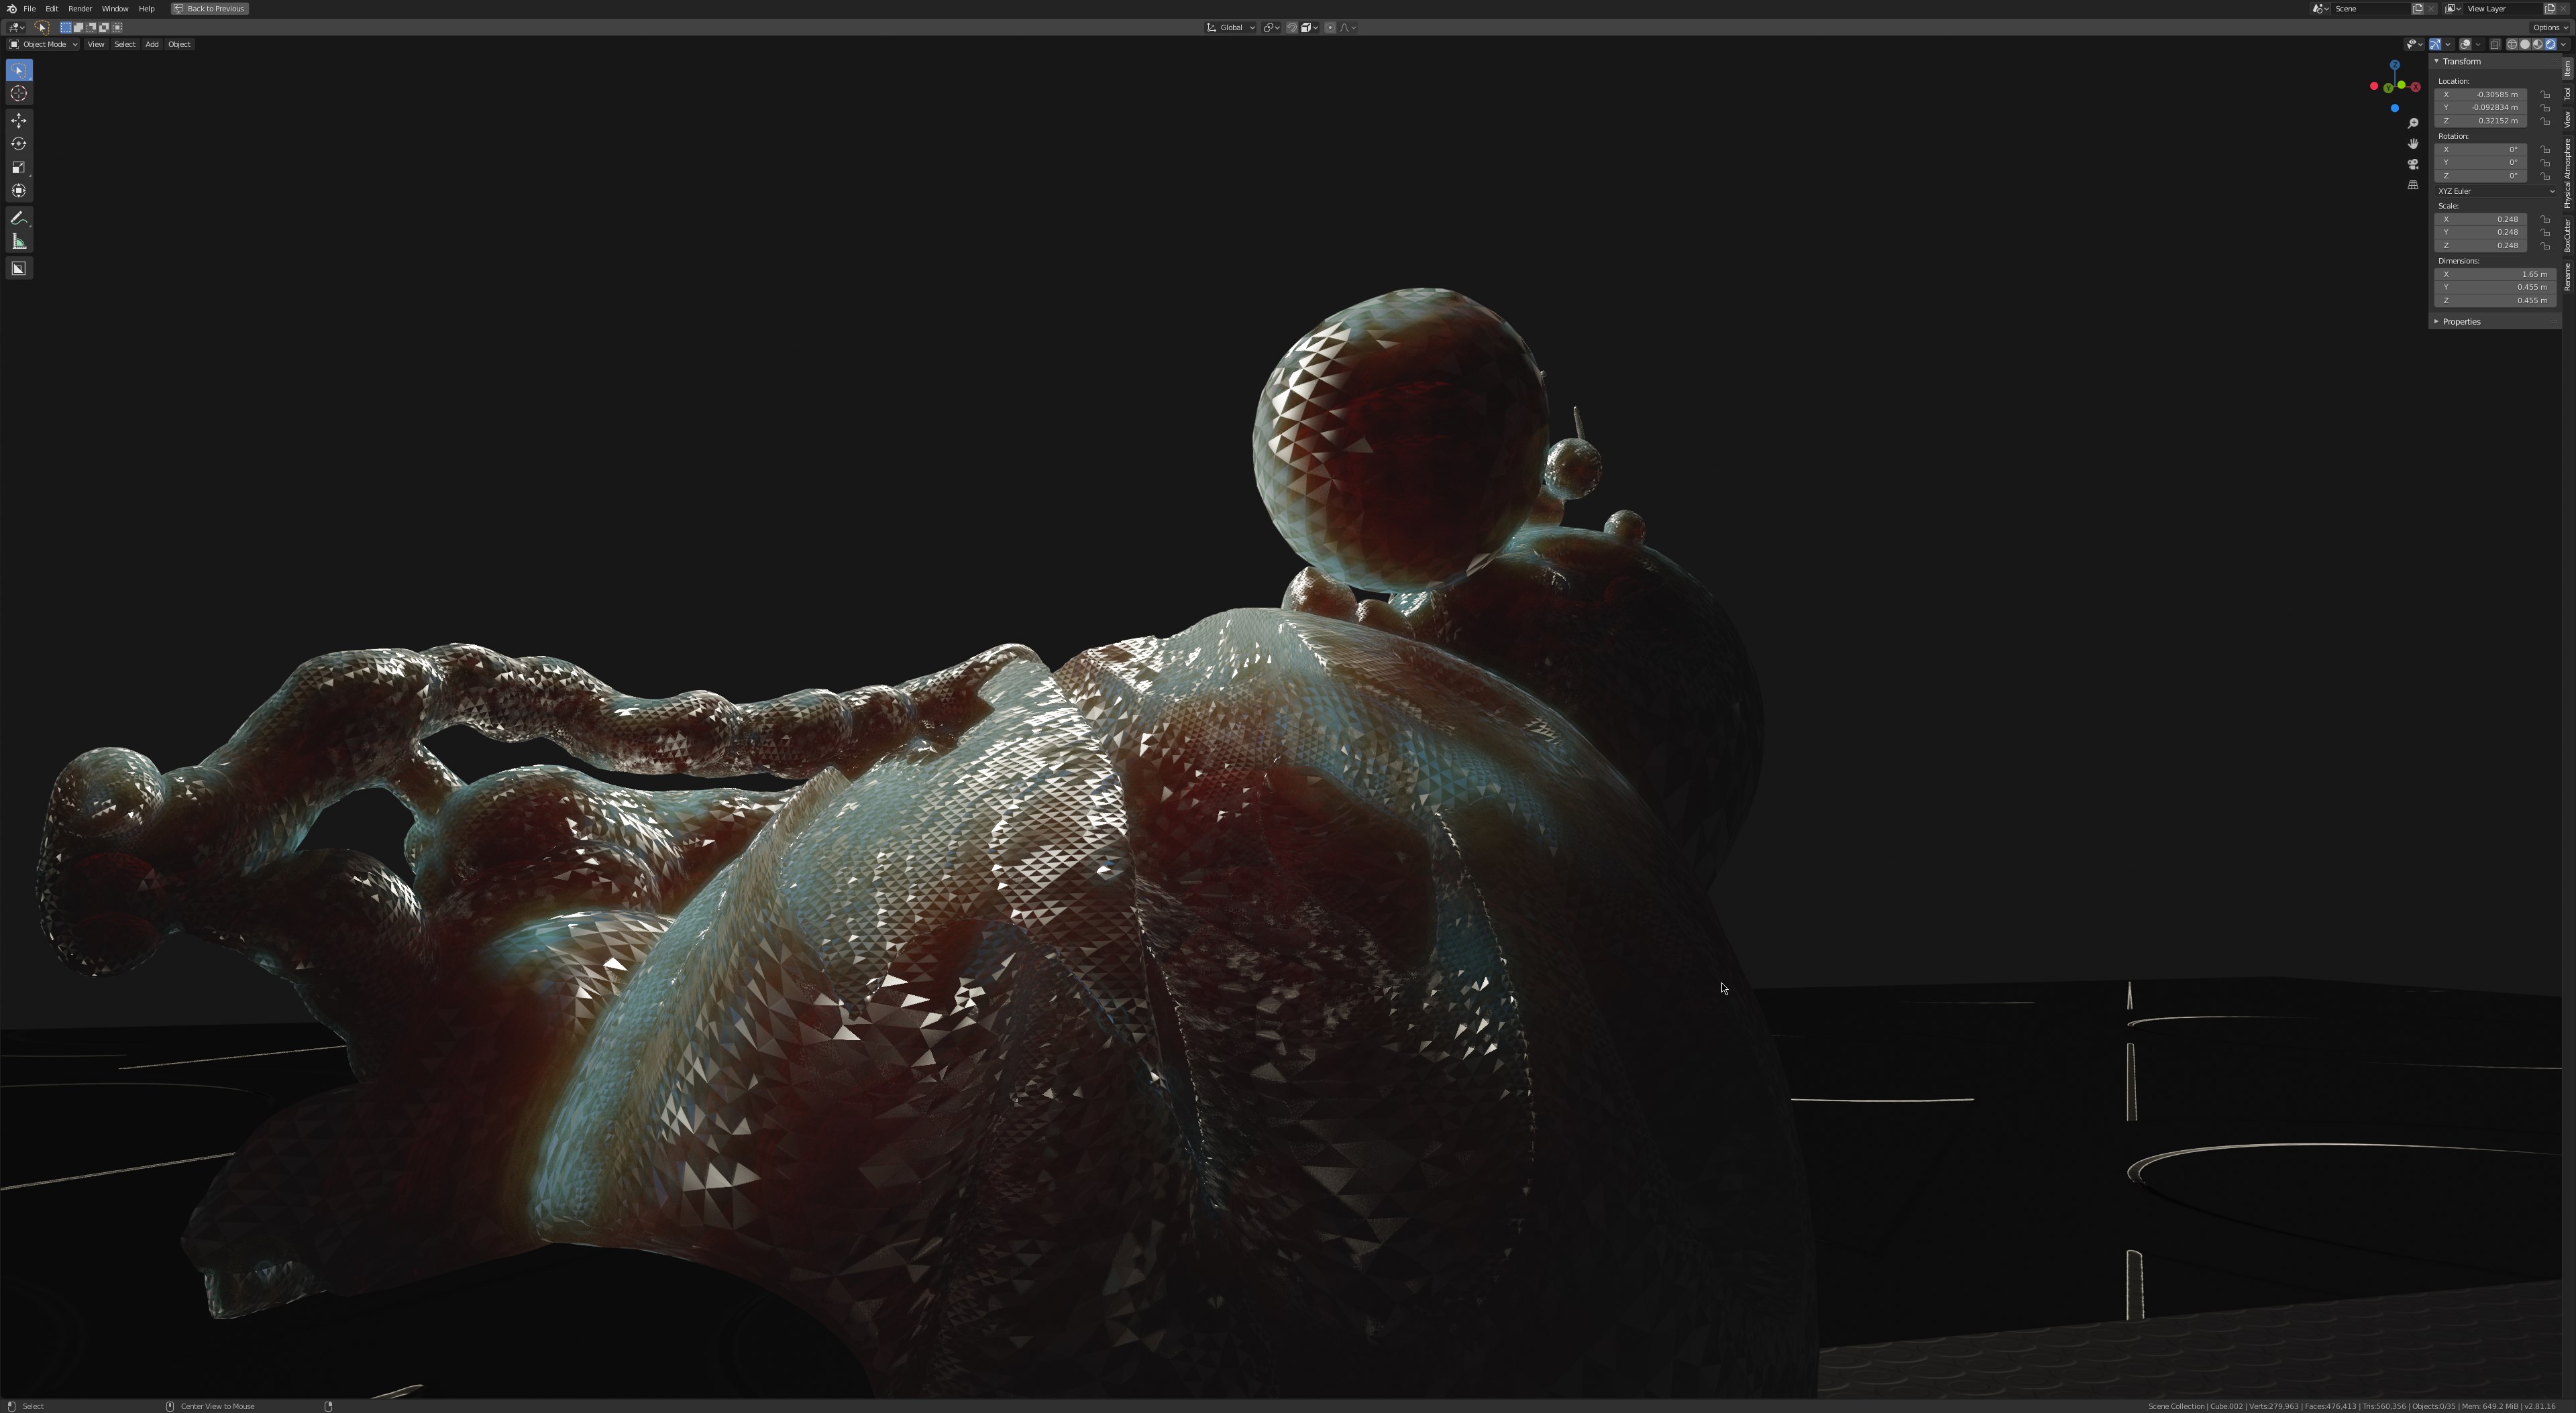This screenshot has width=2576, height=1413.
Task: Click the Z axis on navigation gizmo
Action: 2395,65
